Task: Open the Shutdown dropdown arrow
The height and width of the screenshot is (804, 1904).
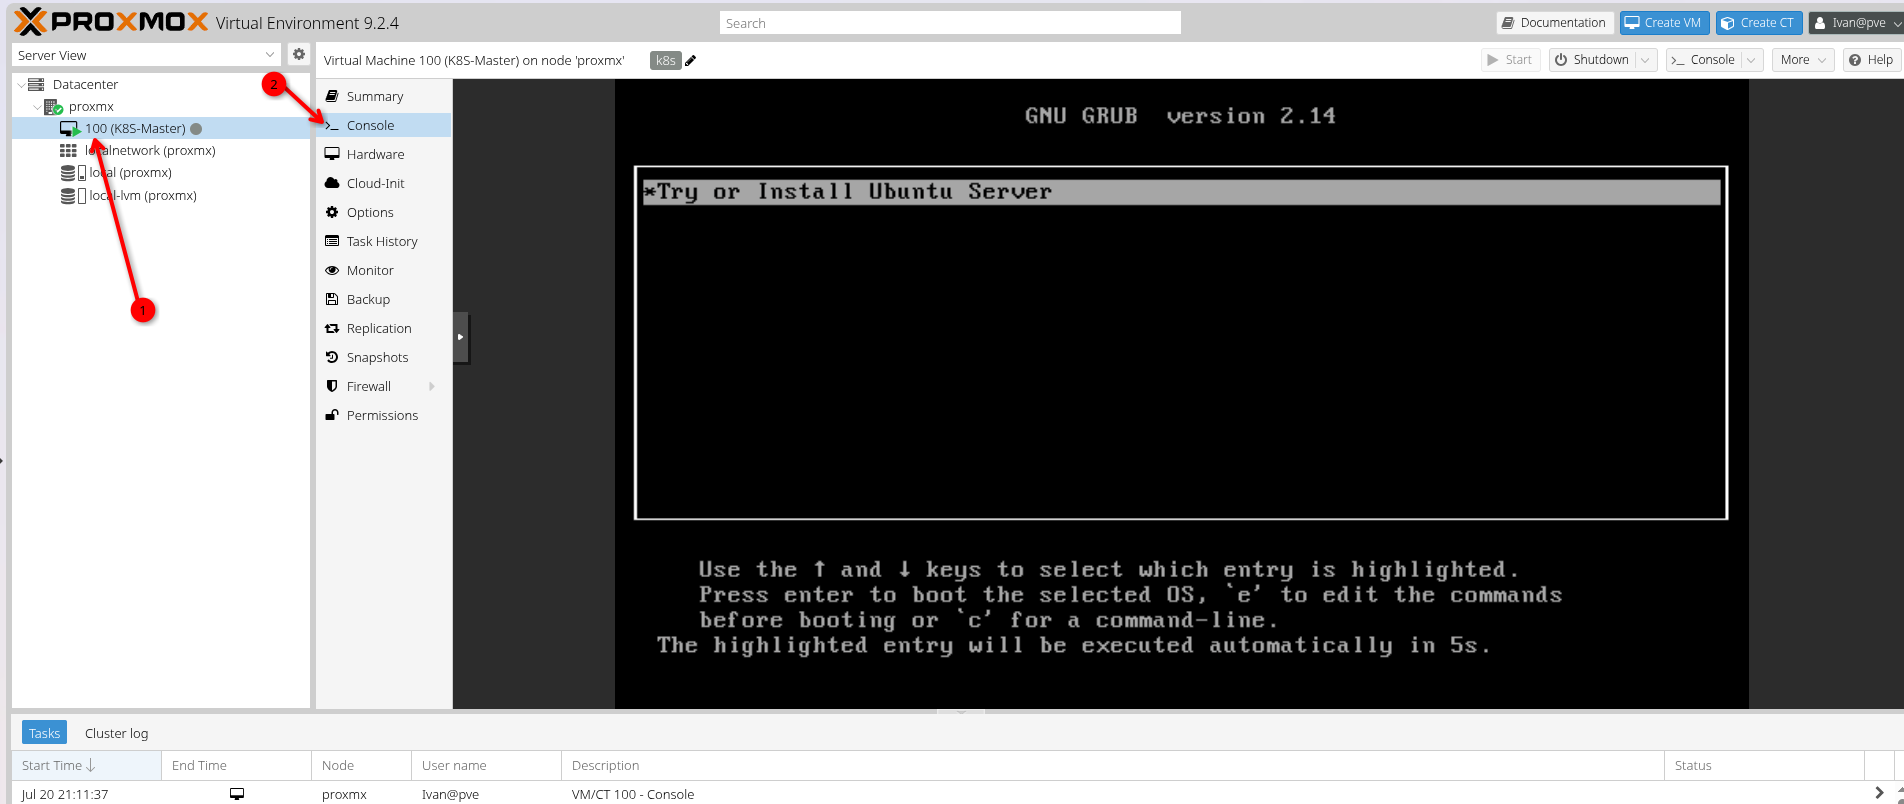Action: click(x=1645, y=60)
